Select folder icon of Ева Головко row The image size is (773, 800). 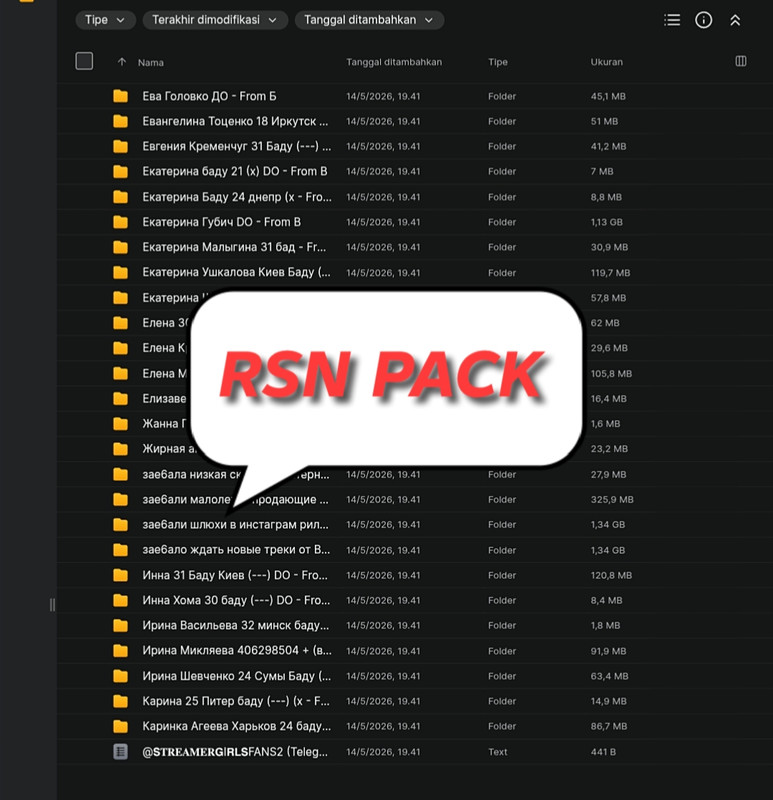pyautogui.click(x=120, y=96)
